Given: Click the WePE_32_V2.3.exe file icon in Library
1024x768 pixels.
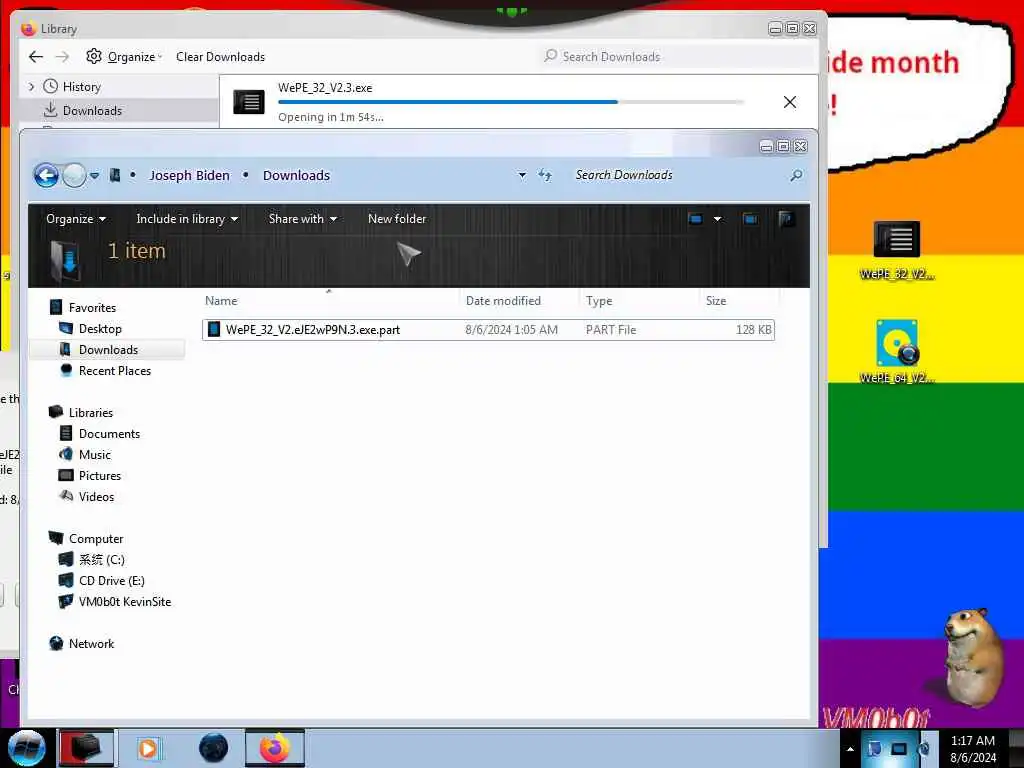Looking at the screenshot, I should [x=249, y=102].
